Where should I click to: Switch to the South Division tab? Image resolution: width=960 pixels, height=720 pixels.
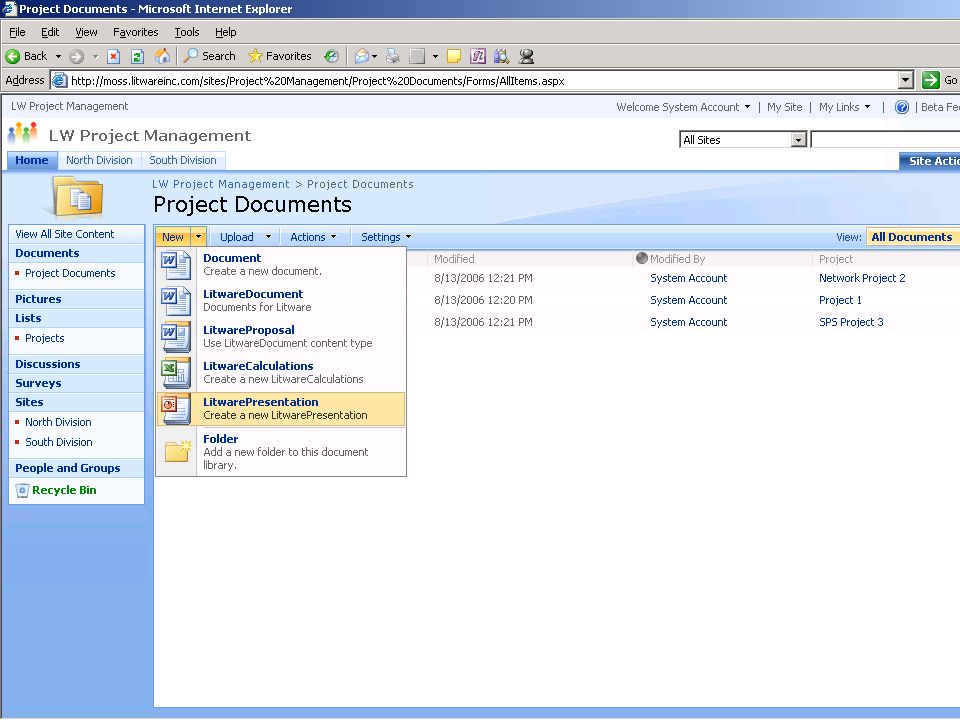point(183,160)
